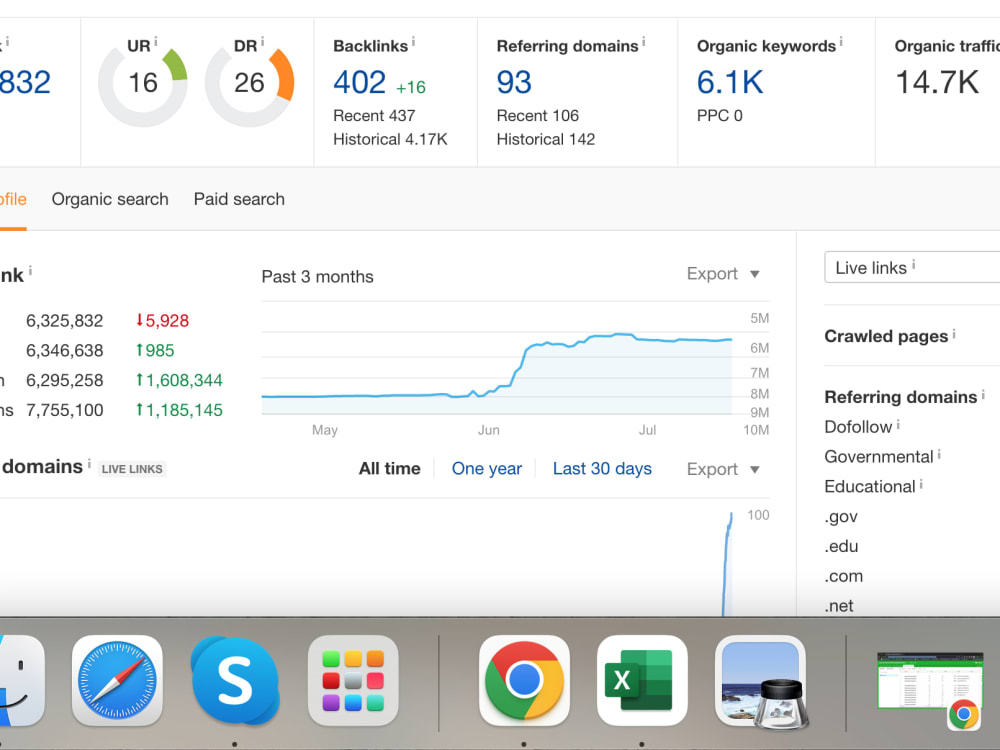Image resolution: width=1000 pixels, height=750 pixels.
Task: Click info icon next to Crawled pages
Action: click(954, 333)
